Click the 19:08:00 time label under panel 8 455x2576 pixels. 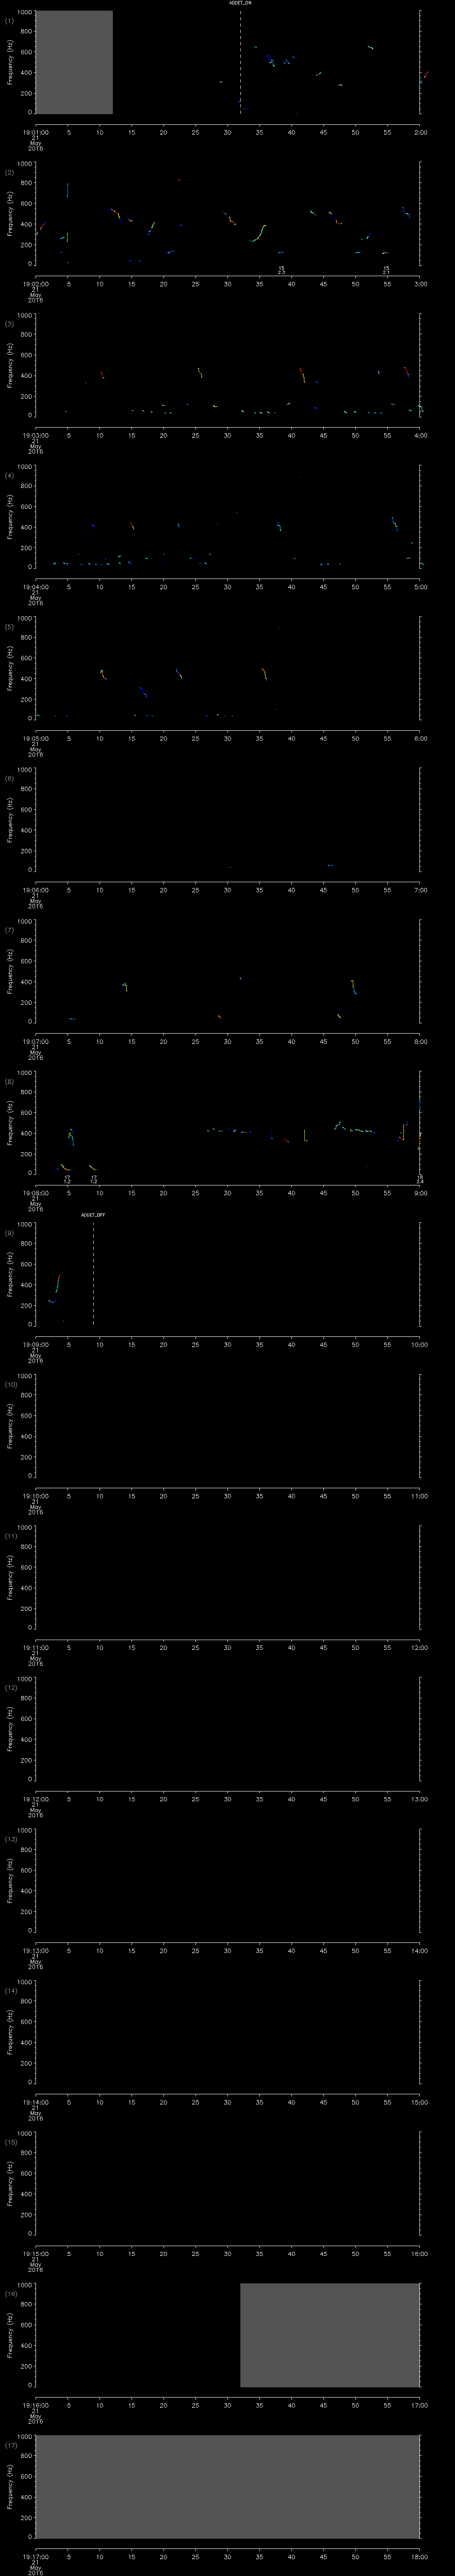pos(35,1193)
